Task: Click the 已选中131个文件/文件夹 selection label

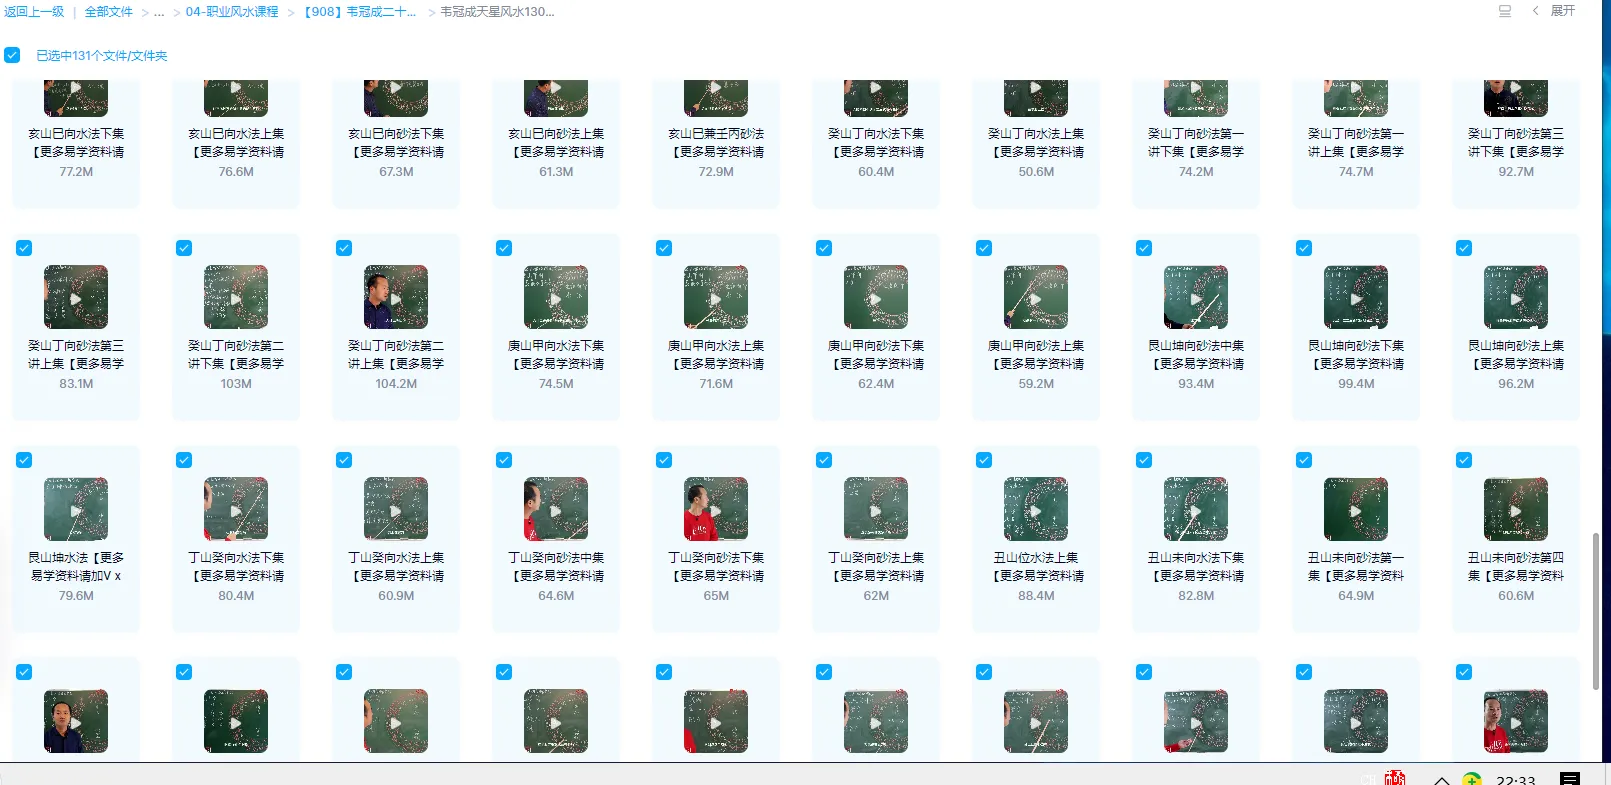Action: pyautogui.click(x=102, y=56)
